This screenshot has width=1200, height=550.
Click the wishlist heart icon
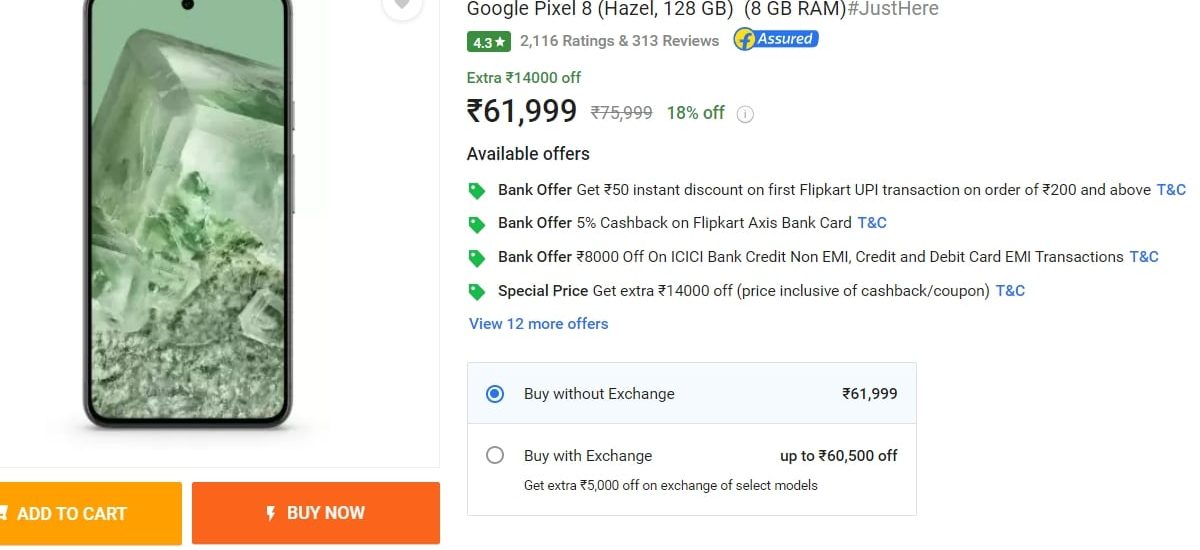coord(402,5)
